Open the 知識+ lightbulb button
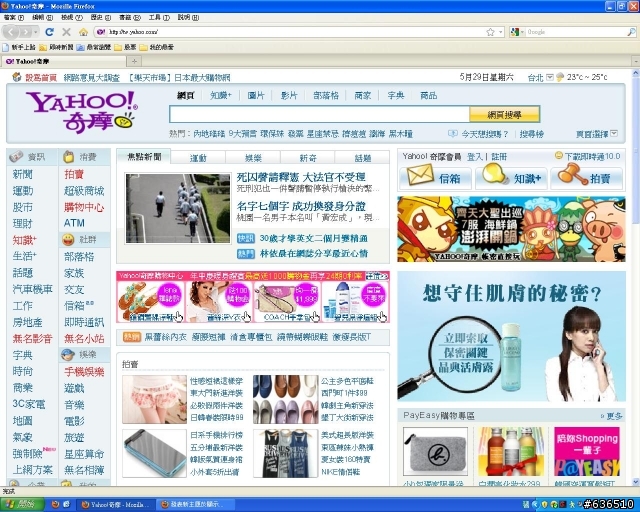 (511, 178)
